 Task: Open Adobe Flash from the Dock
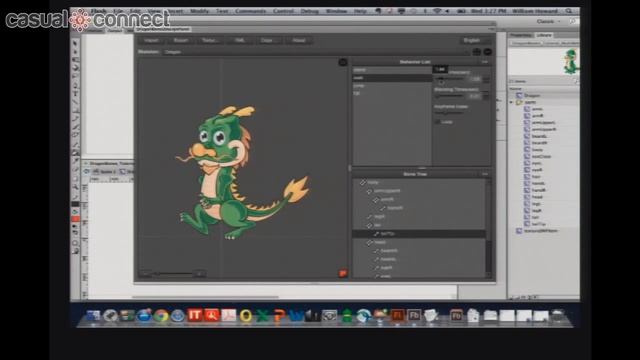397,316
